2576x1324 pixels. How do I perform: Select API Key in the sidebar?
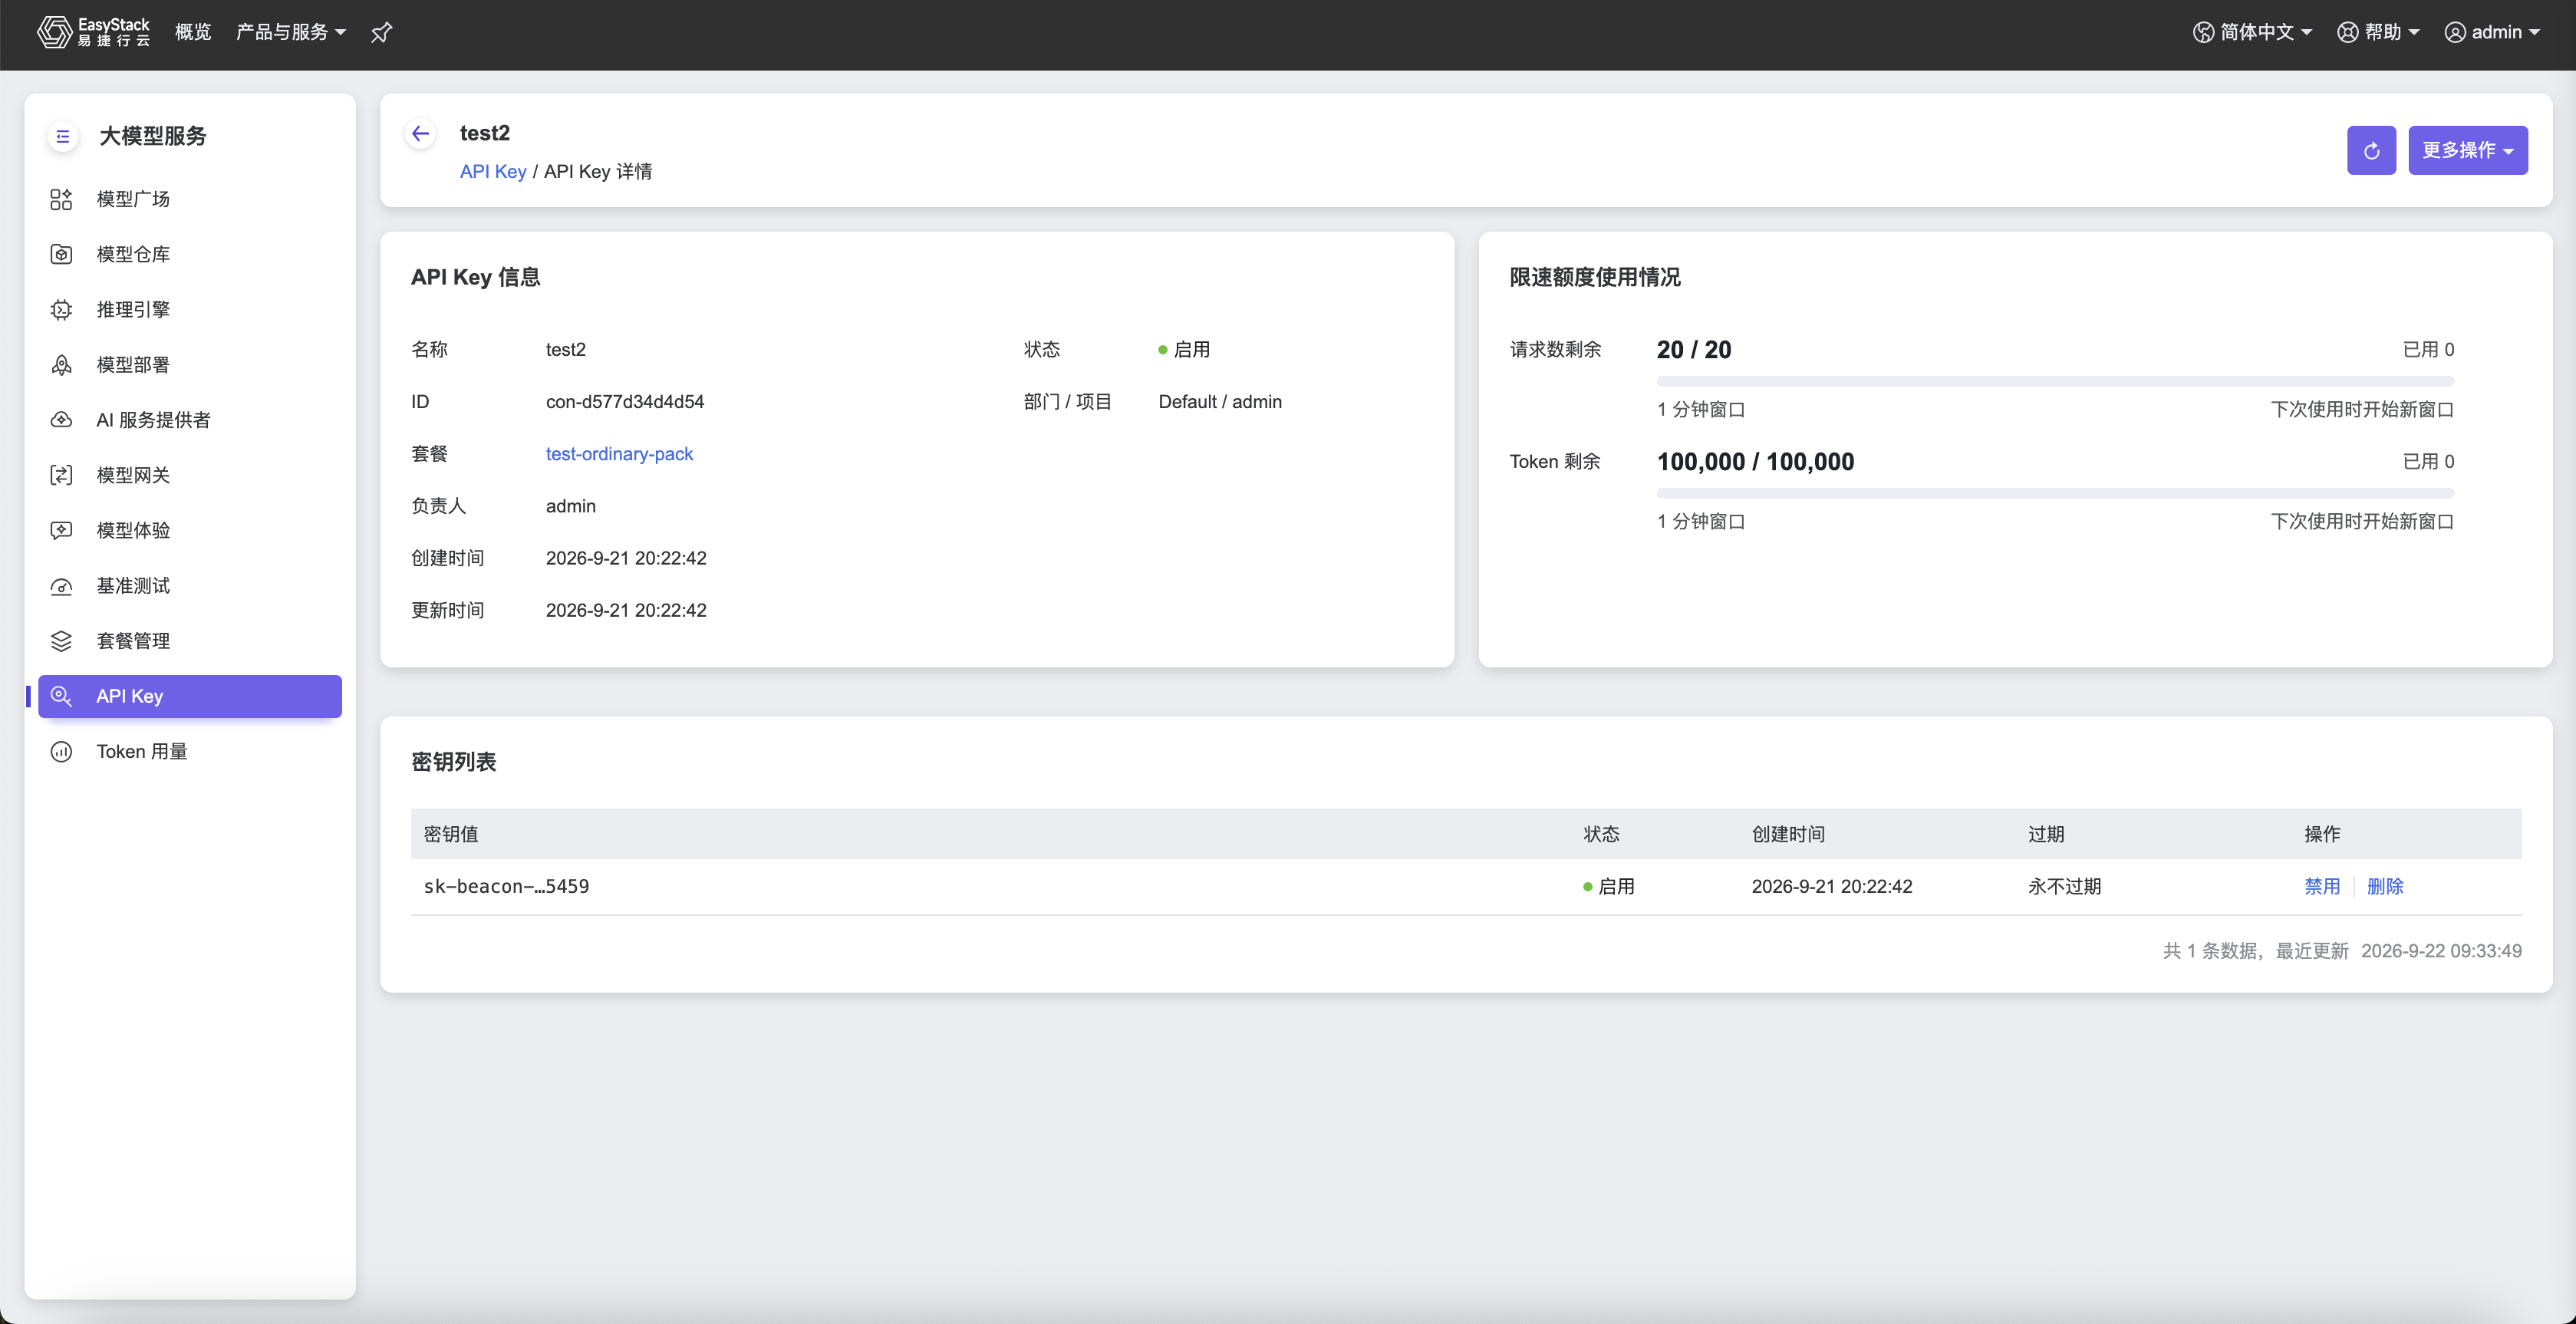[190, 696]
